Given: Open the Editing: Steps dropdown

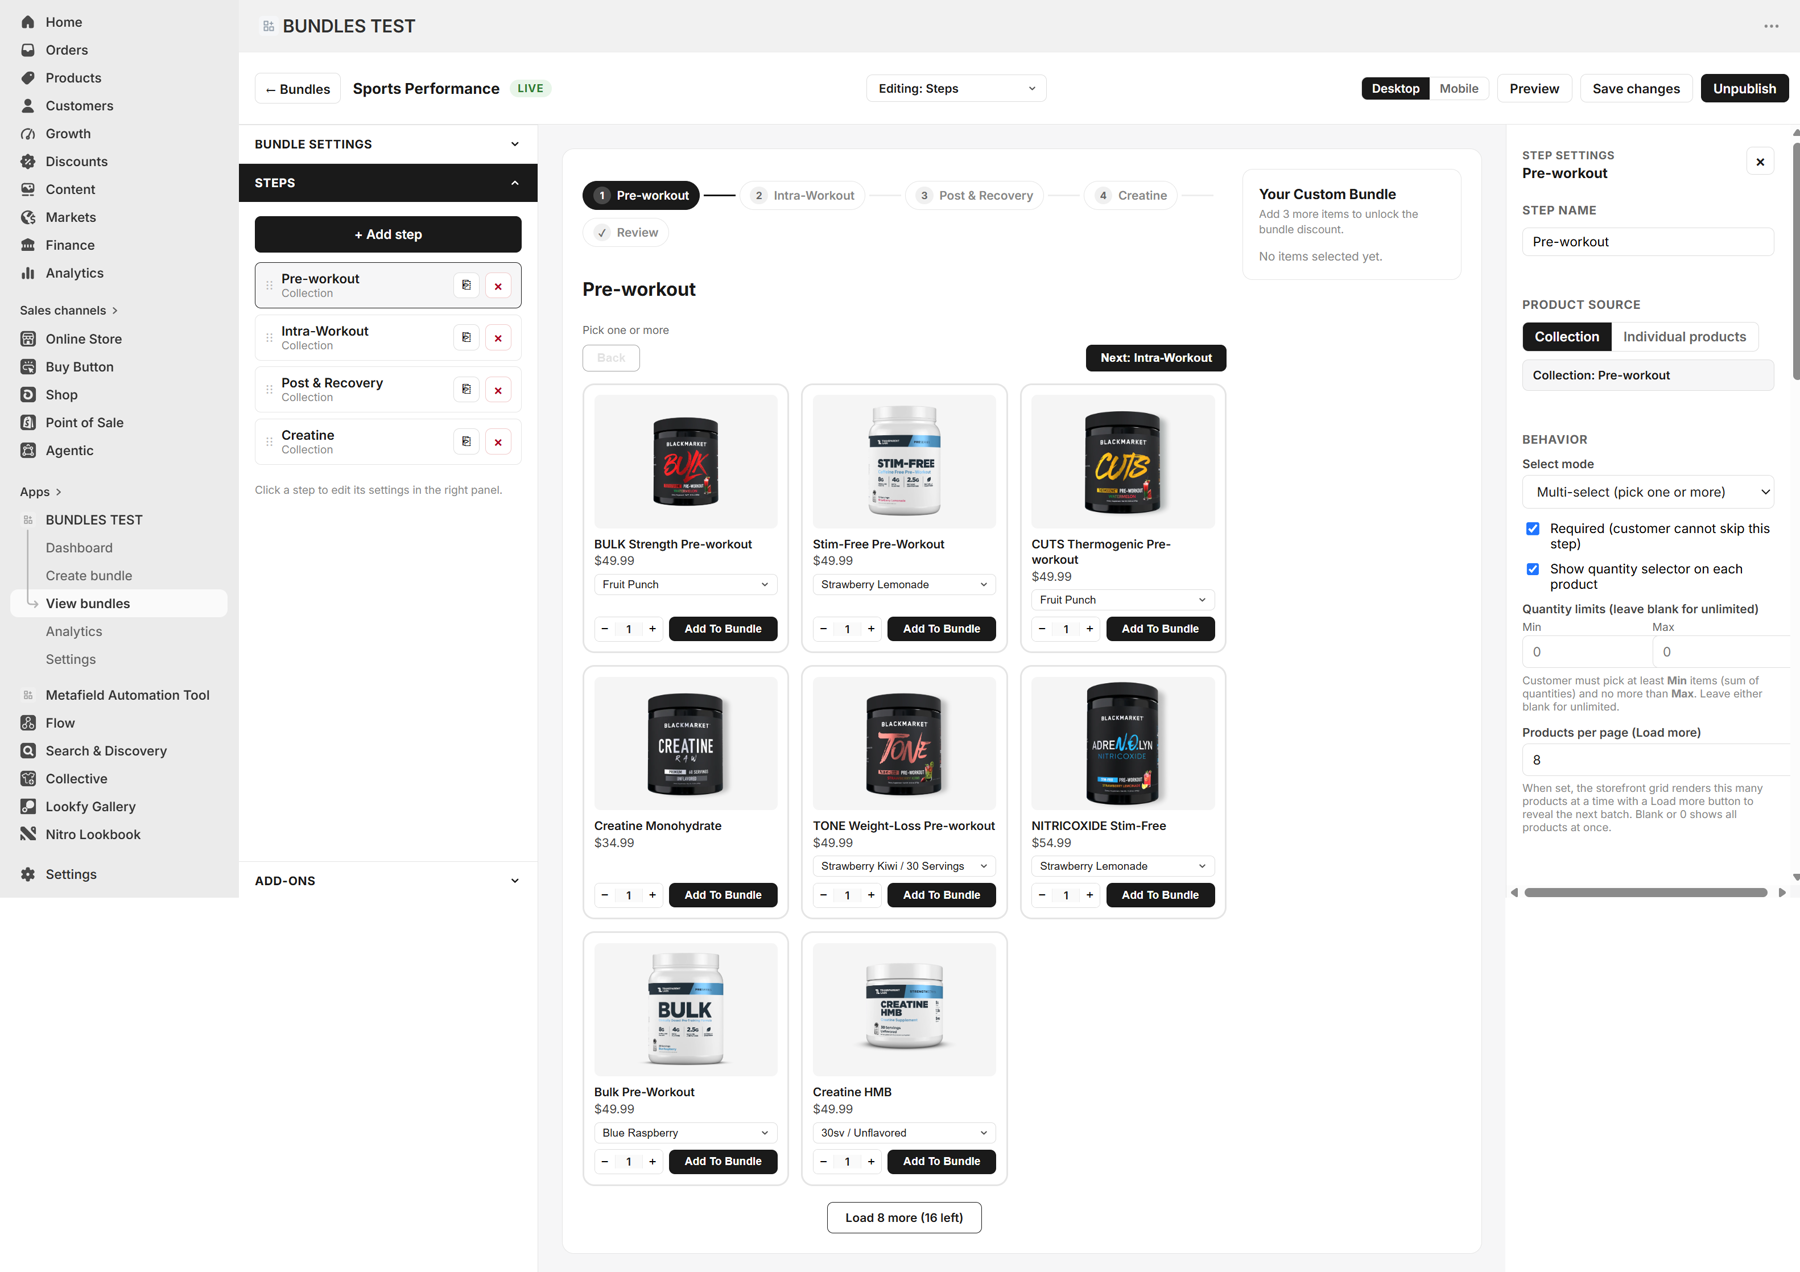Looking at the screenshot, I should [956, 89].
